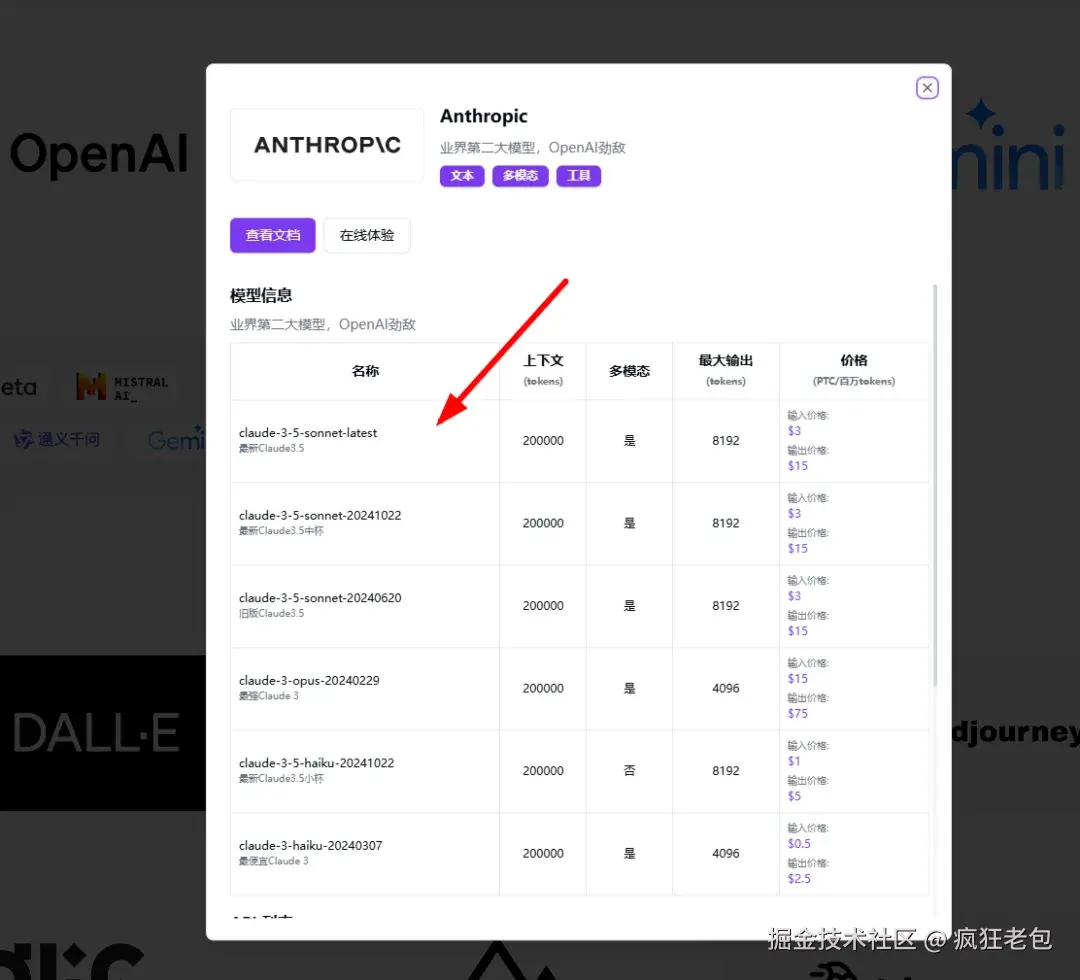Click the OpenAI logo in background page
This screenshot has width=1080, height=980.
tap(98, 153)
